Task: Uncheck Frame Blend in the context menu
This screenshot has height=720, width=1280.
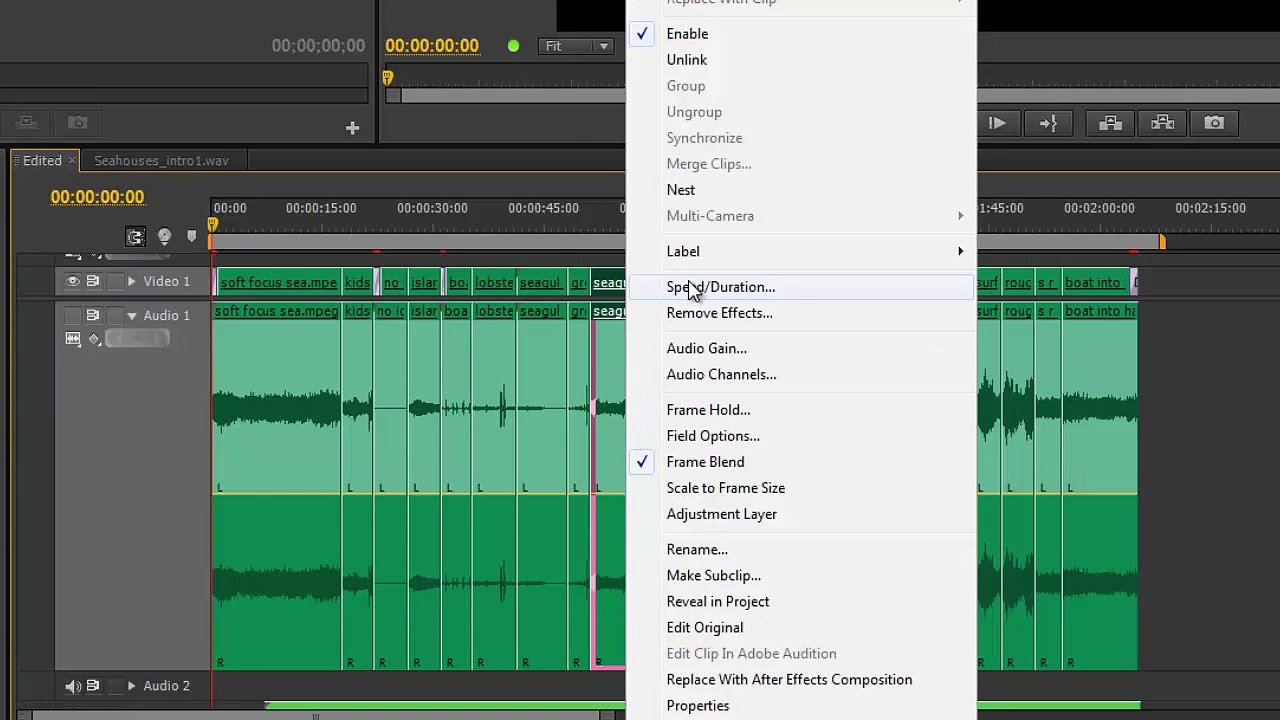Action: pyautogui.click(x=800, y=462)
